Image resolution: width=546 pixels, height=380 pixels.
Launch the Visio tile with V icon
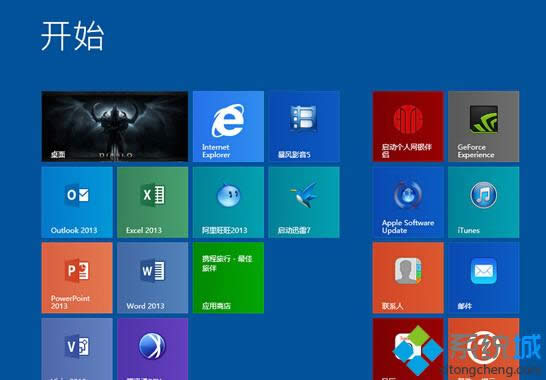(x=77, y=349)
